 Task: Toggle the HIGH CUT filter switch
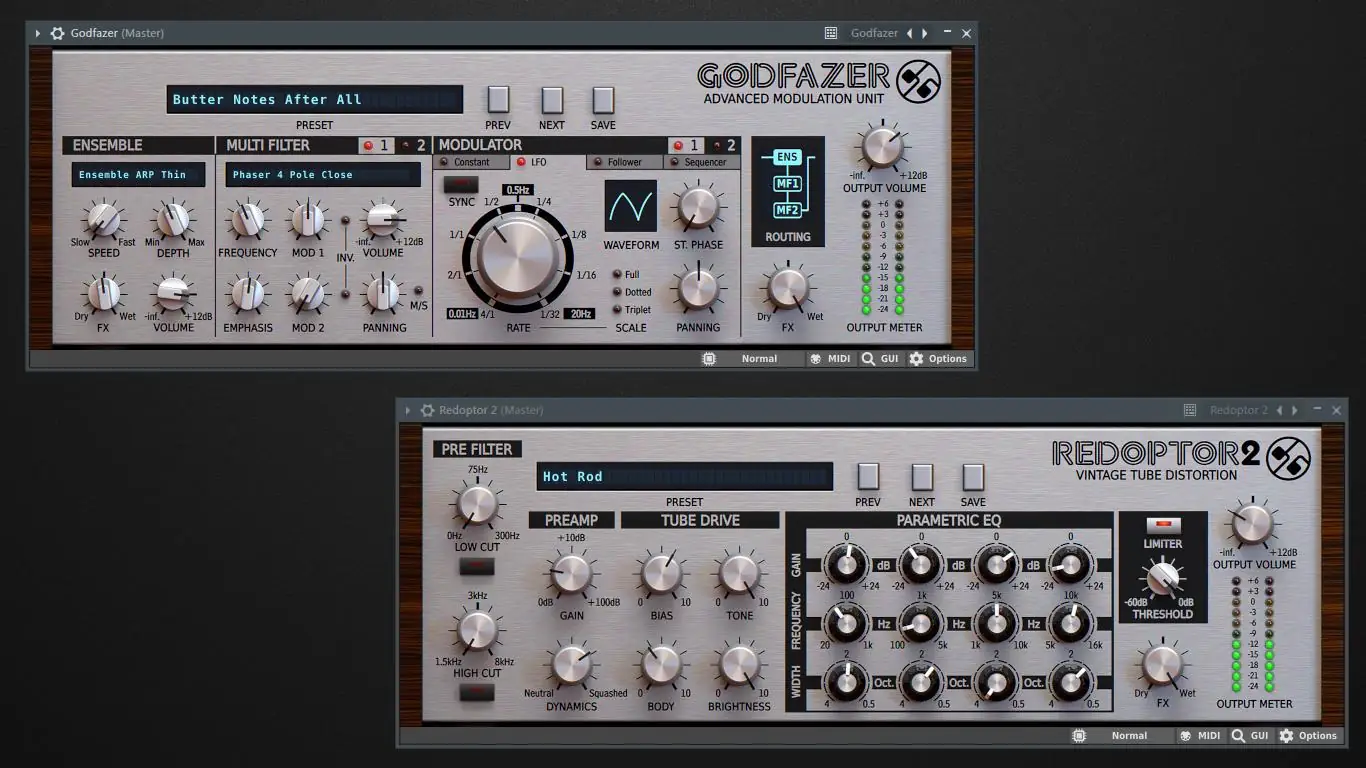477,691
